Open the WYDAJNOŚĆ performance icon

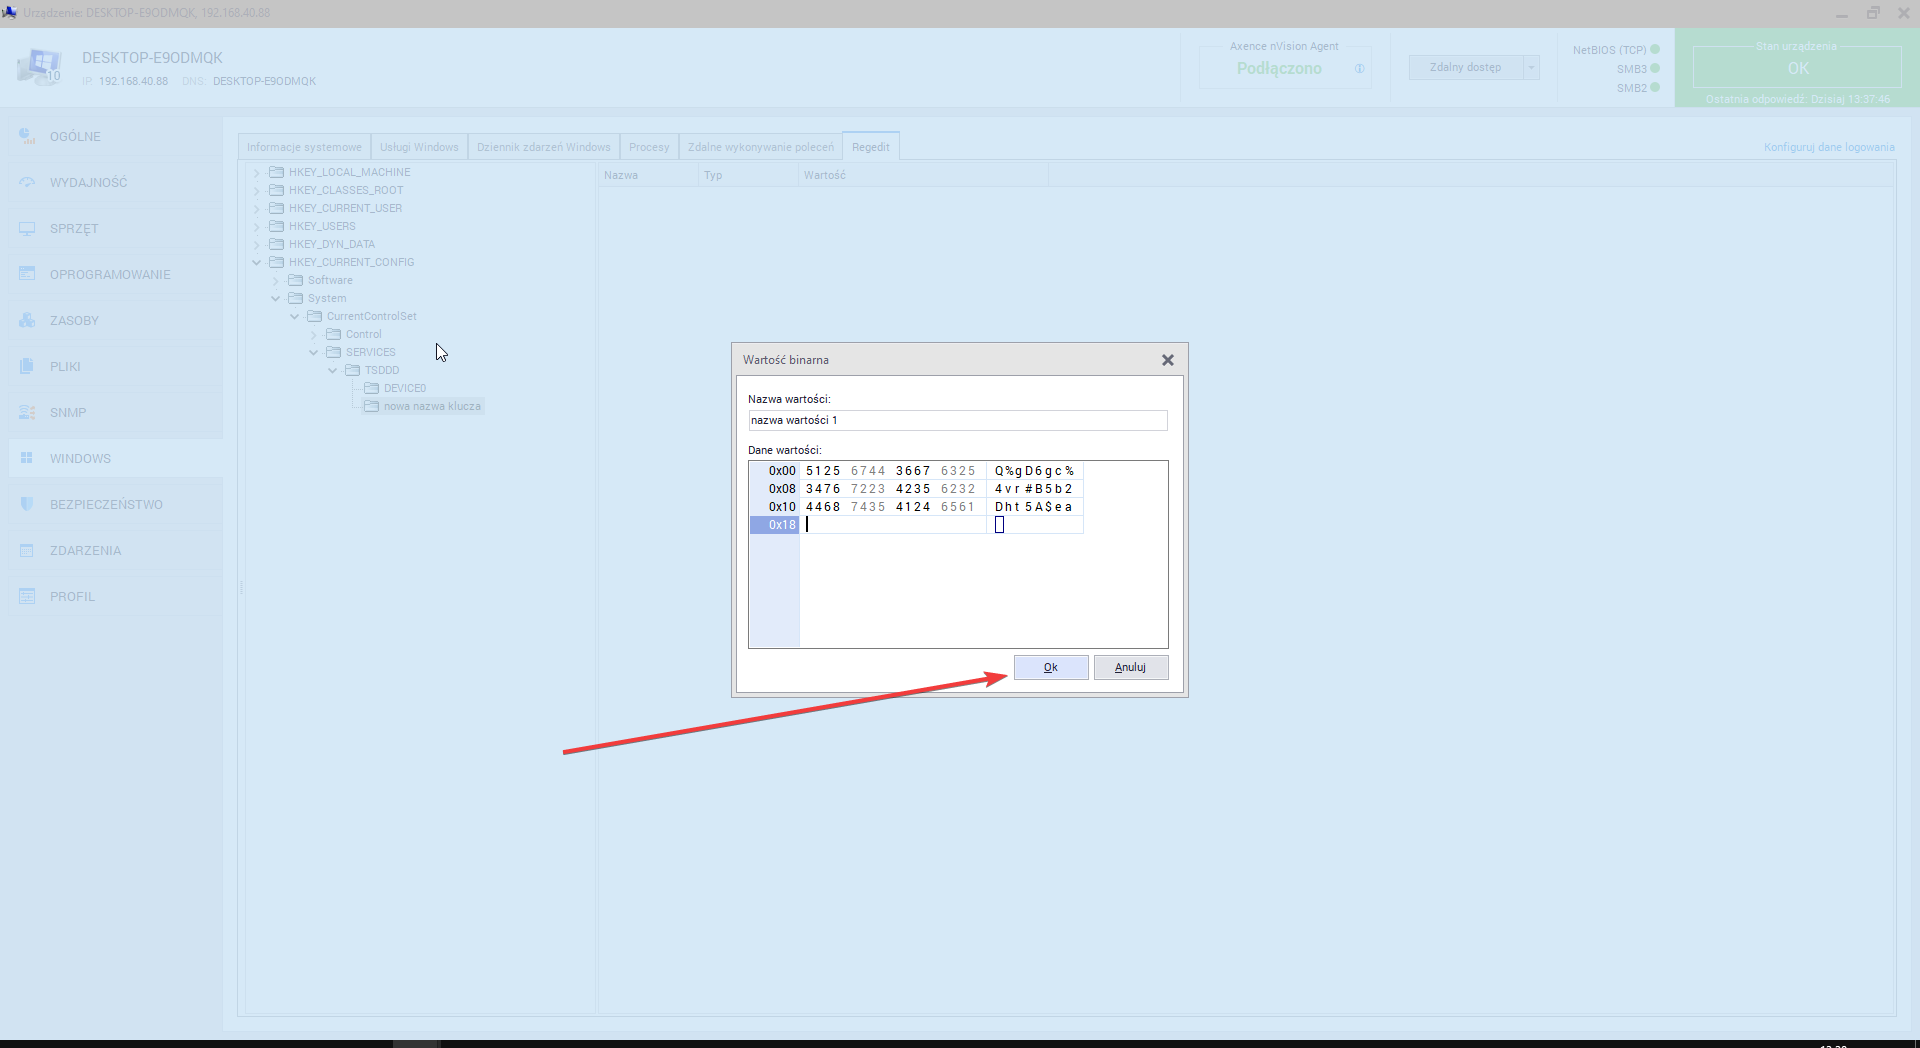click(27, 182)
